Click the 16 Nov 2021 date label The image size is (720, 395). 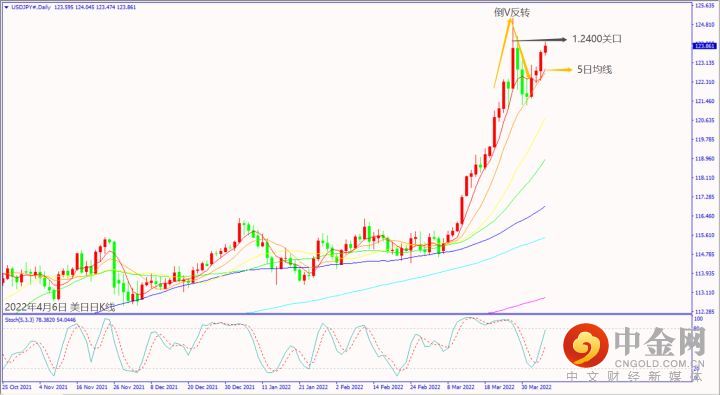(91, 387)
